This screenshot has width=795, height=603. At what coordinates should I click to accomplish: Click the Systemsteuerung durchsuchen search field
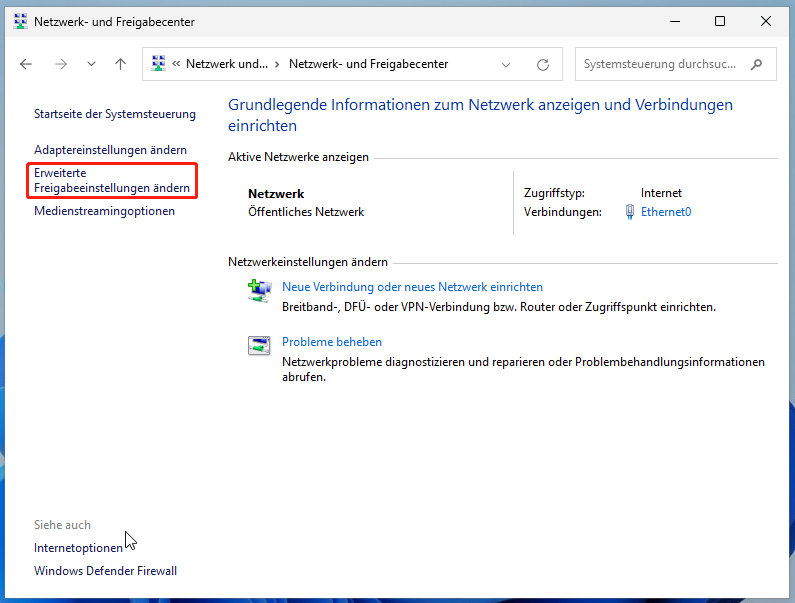click(675, 64)
